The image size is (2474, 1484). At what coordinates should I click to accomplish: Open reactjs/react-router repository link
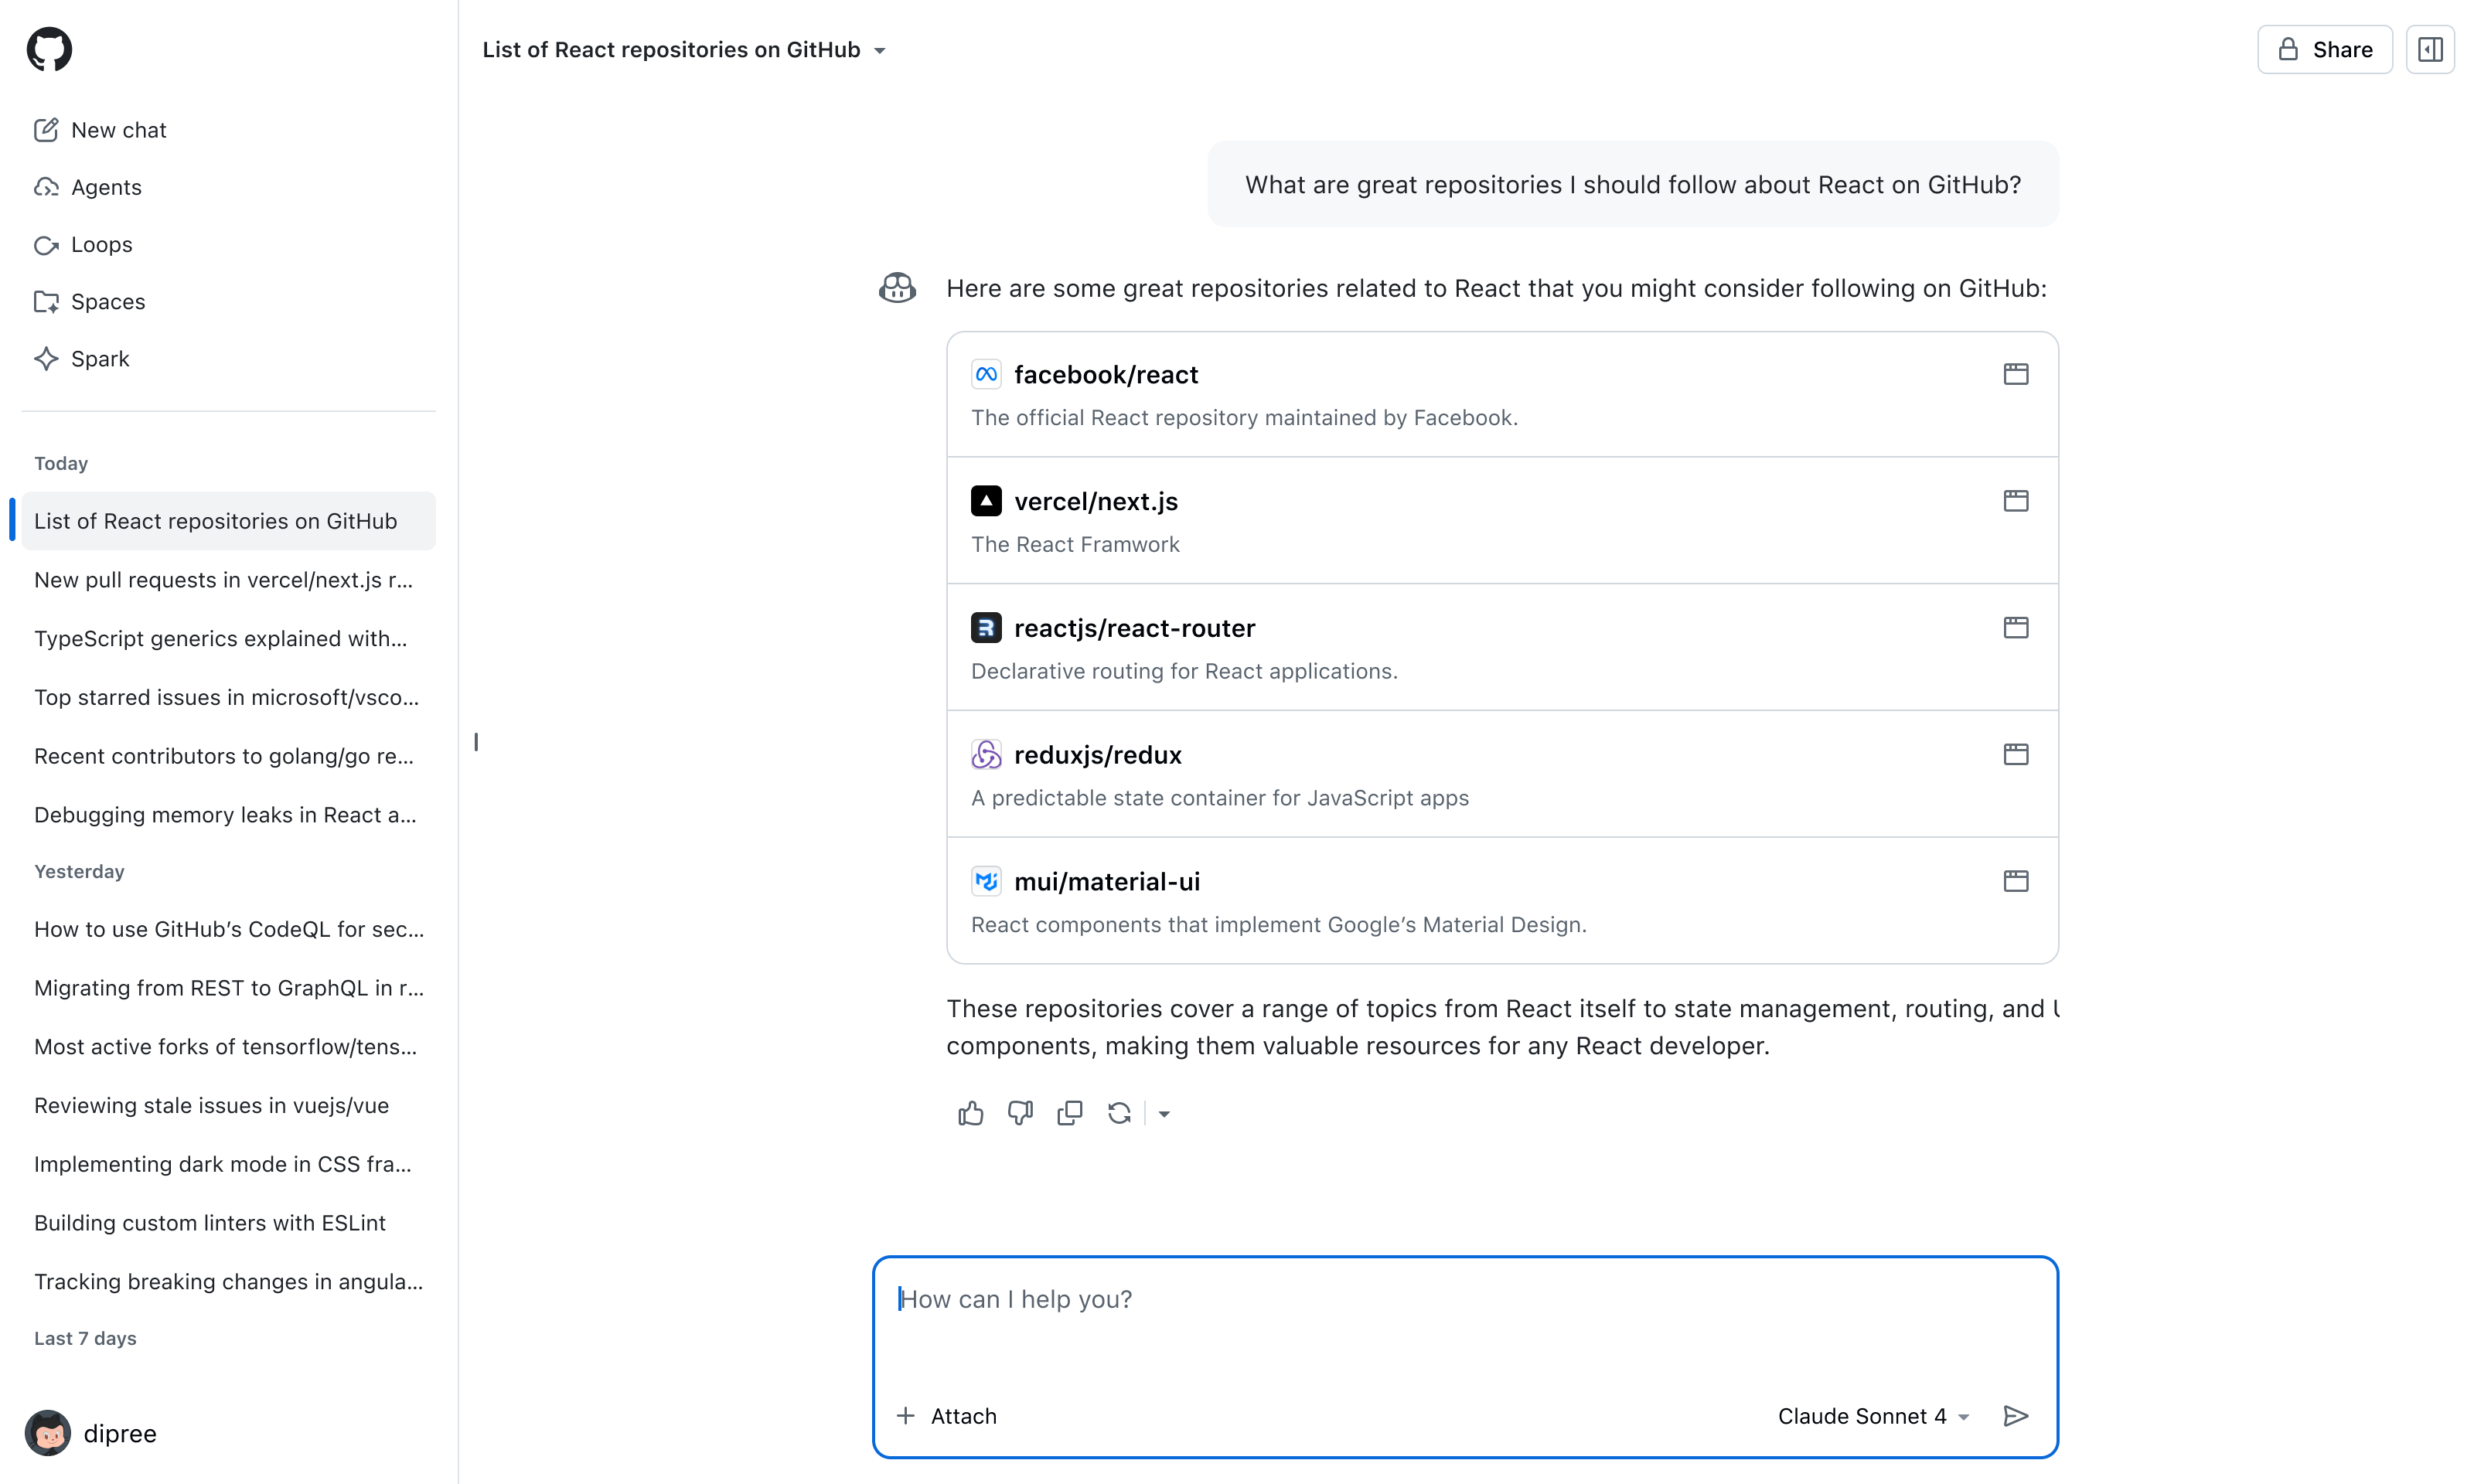(x=1134, y=628)
